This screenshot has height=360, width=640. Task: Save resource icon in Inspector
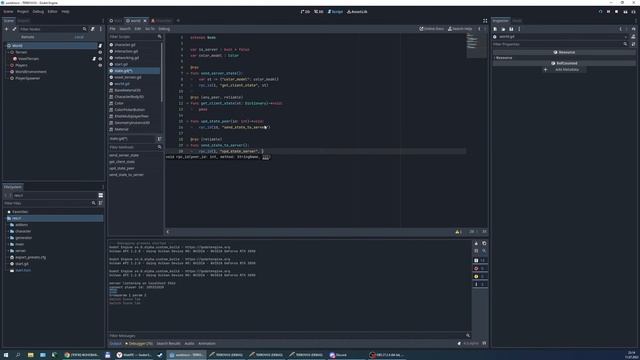click(511, 29)
